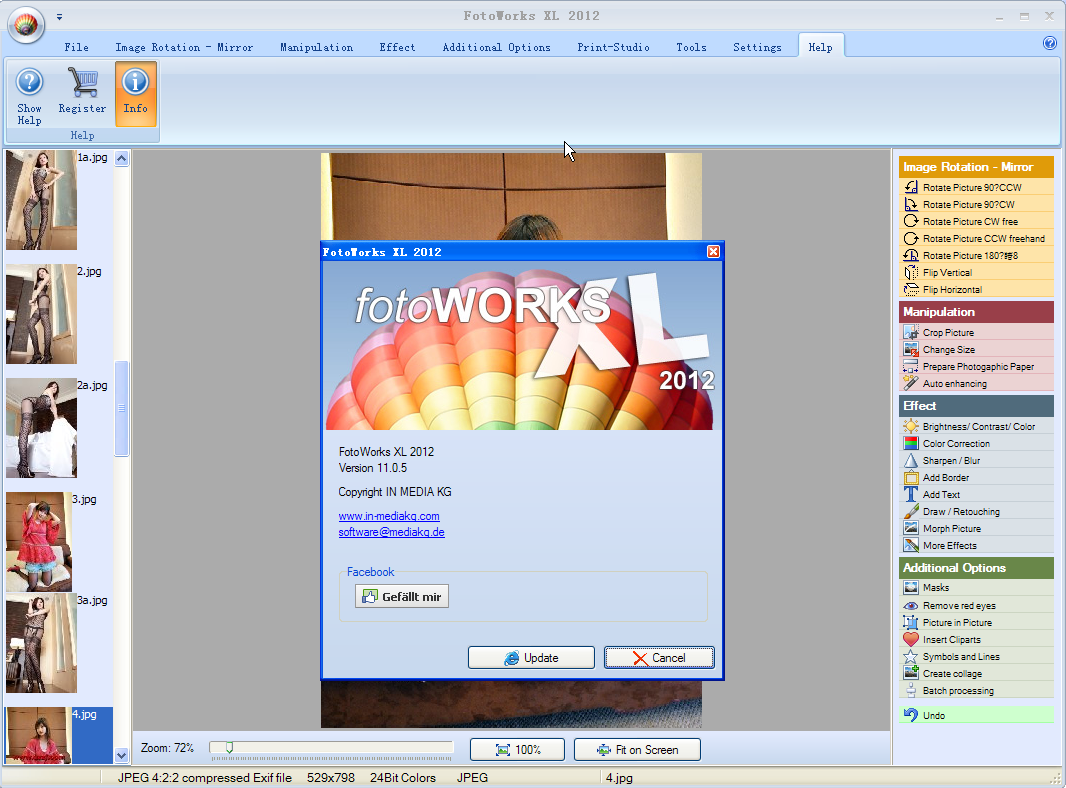Image resolution: width=1066 pixels, height=788 pixels.
Task: Select thumbnail 2a.jpg
Action: click(x=41, y=428)
